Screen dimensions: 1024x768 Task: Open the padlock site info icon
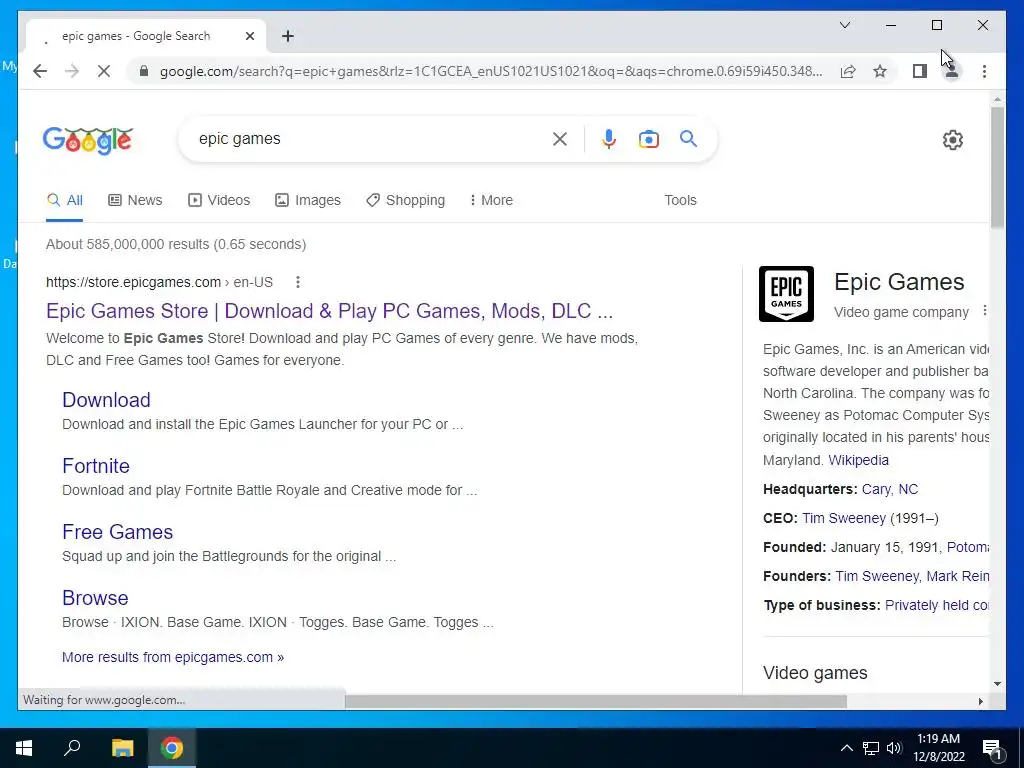pos(144,71)
